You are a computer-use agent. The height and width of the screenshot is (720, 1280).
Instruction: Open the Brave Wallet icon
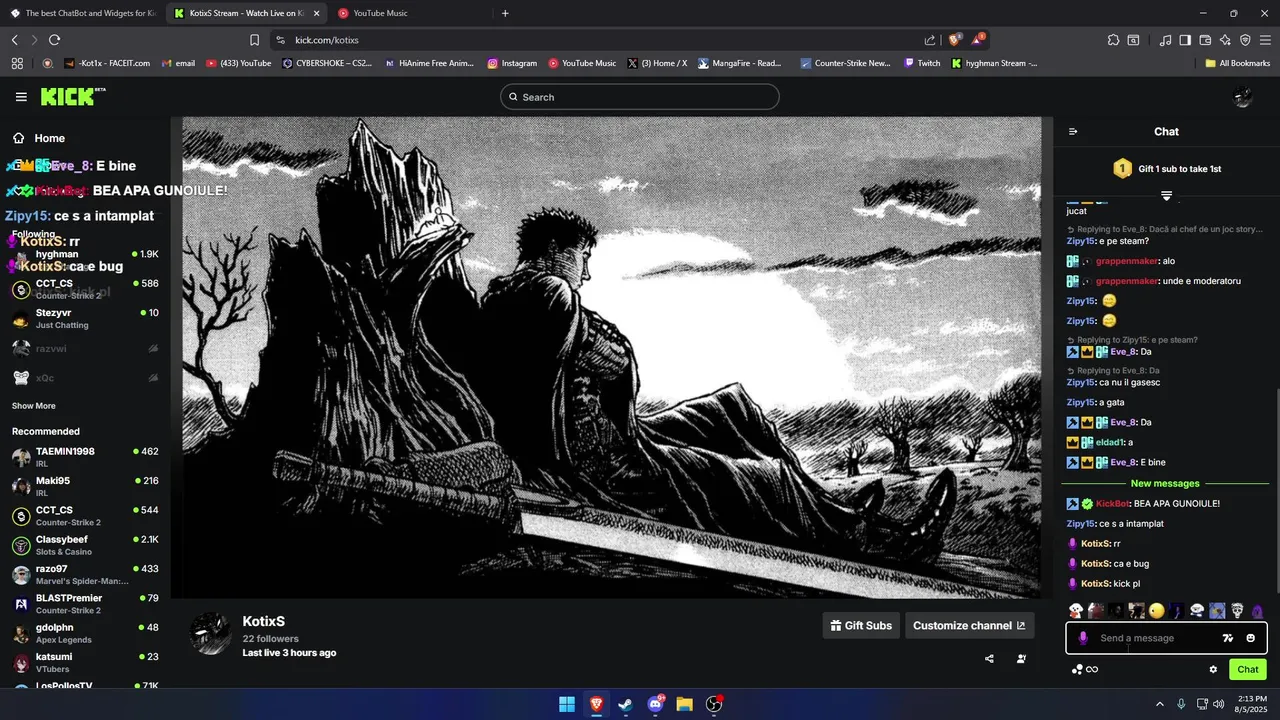[1205, 40]
